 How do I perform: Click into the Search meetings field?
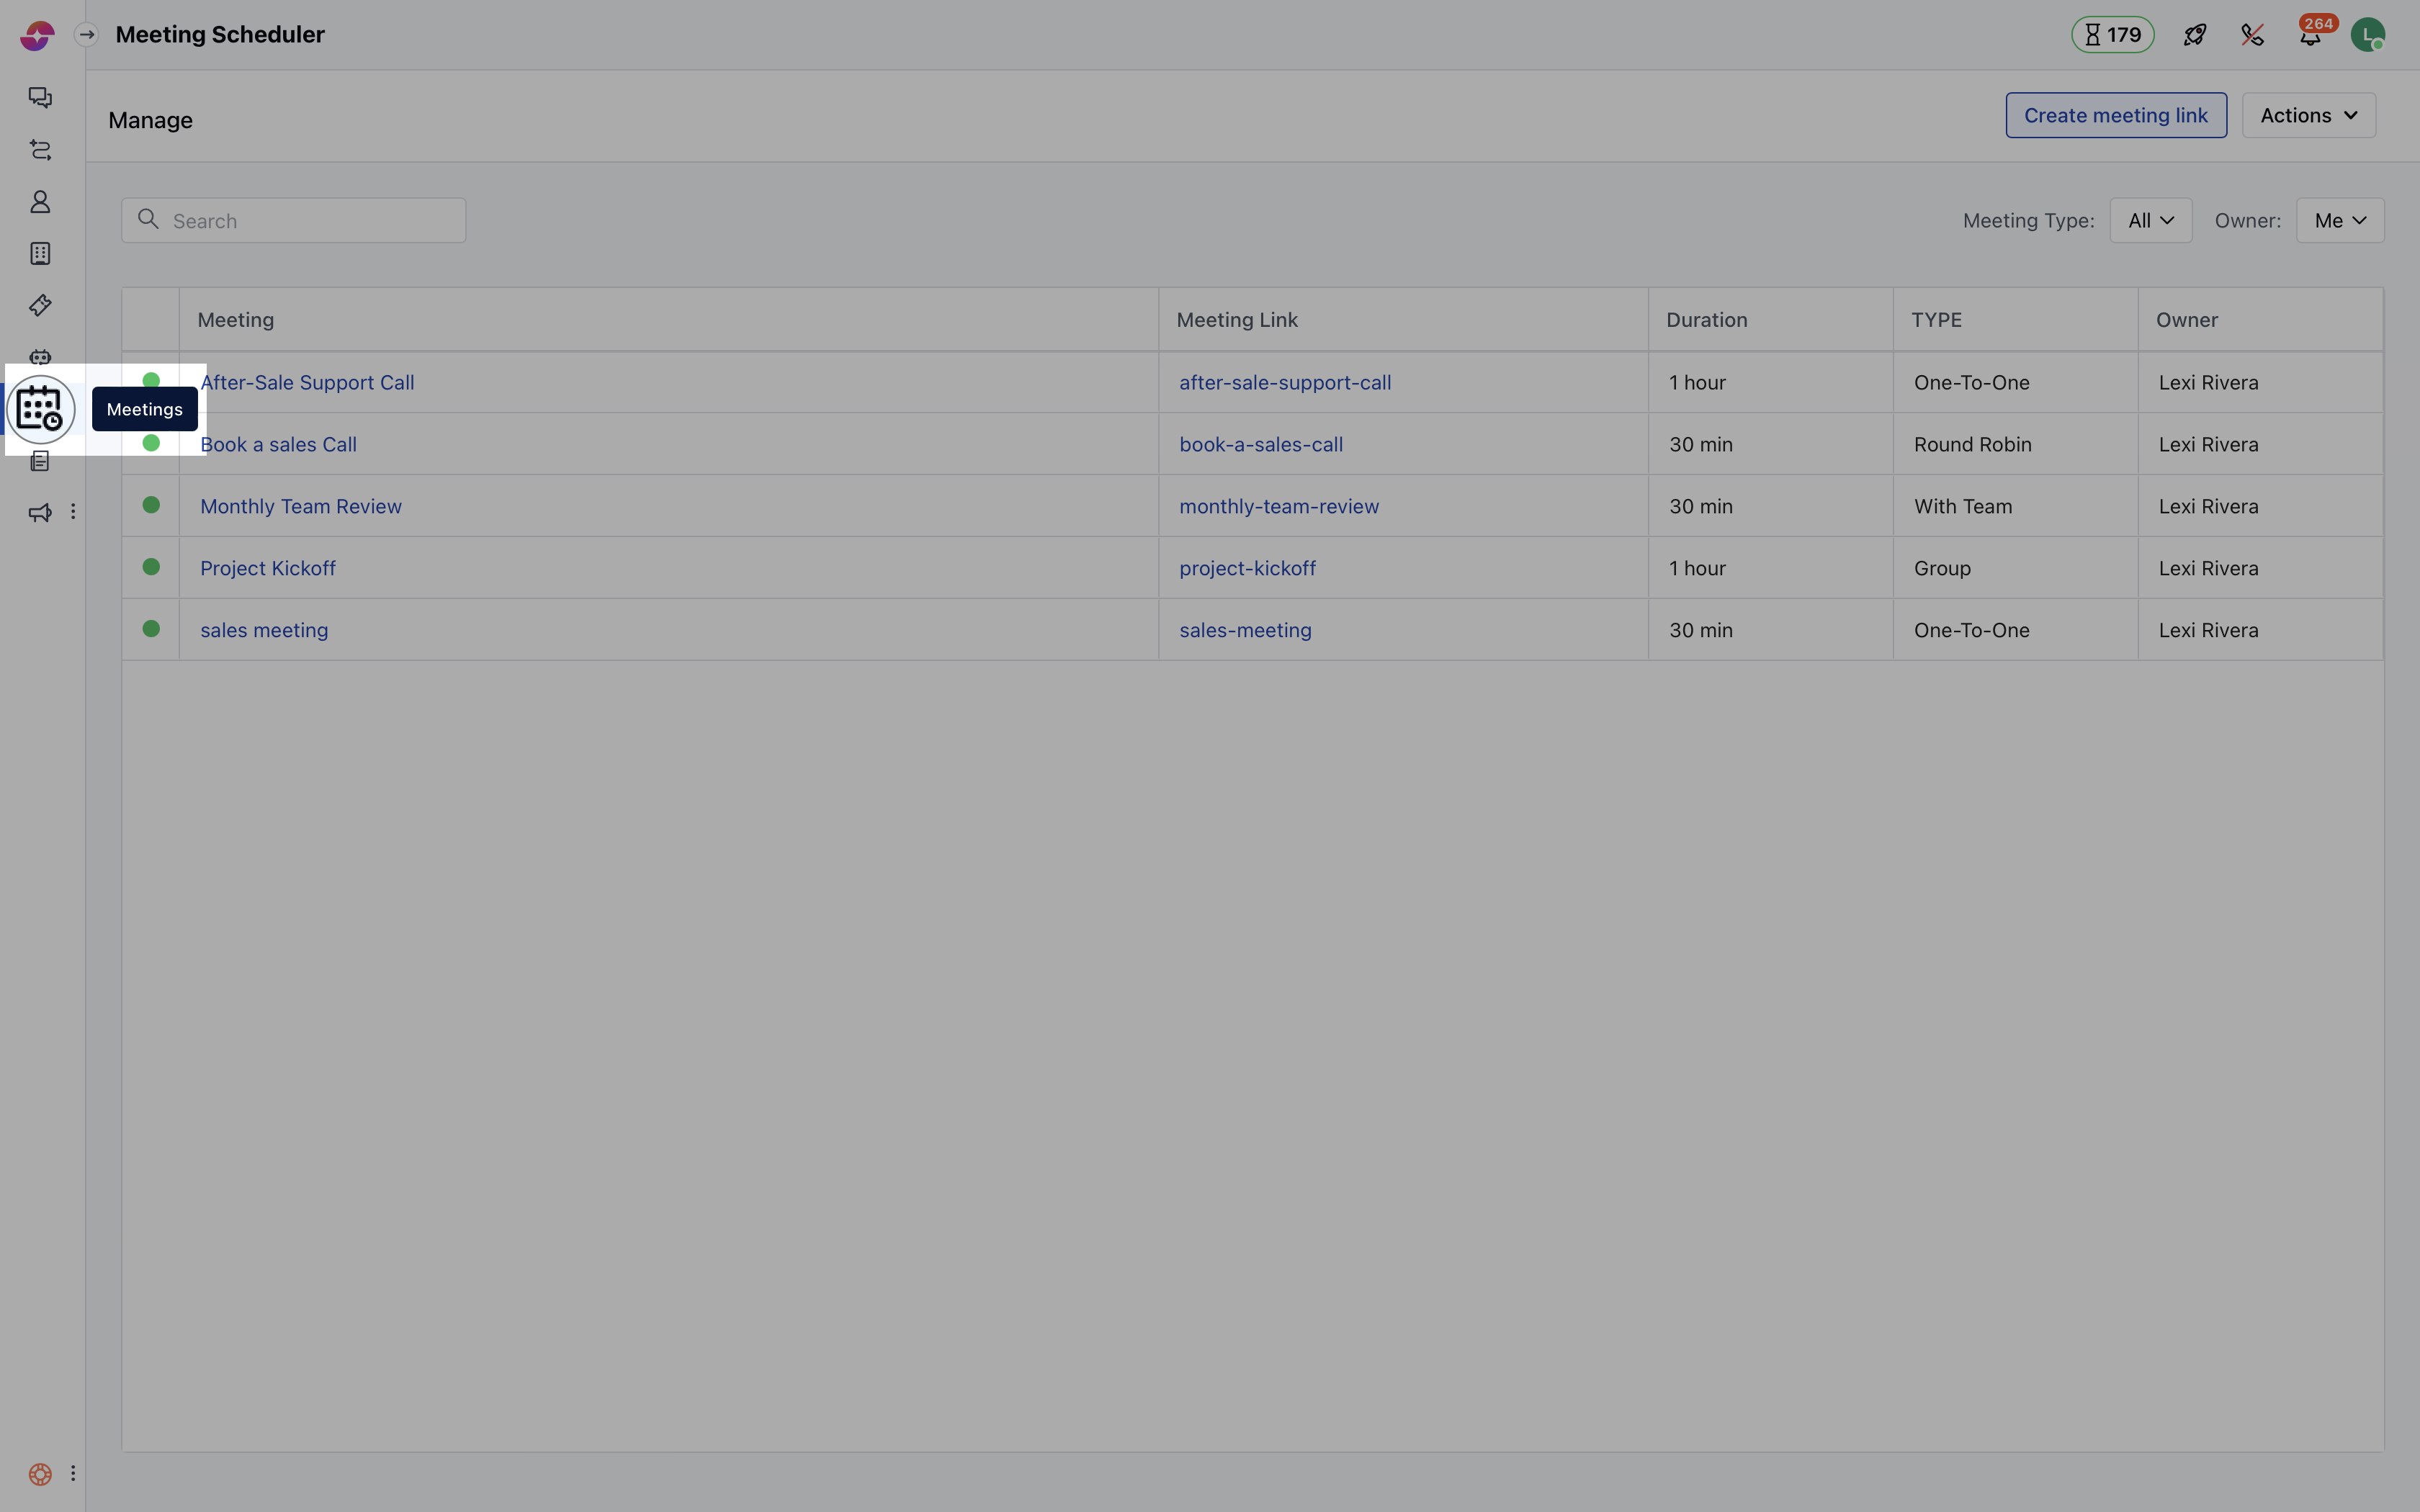tap(310, 220)
